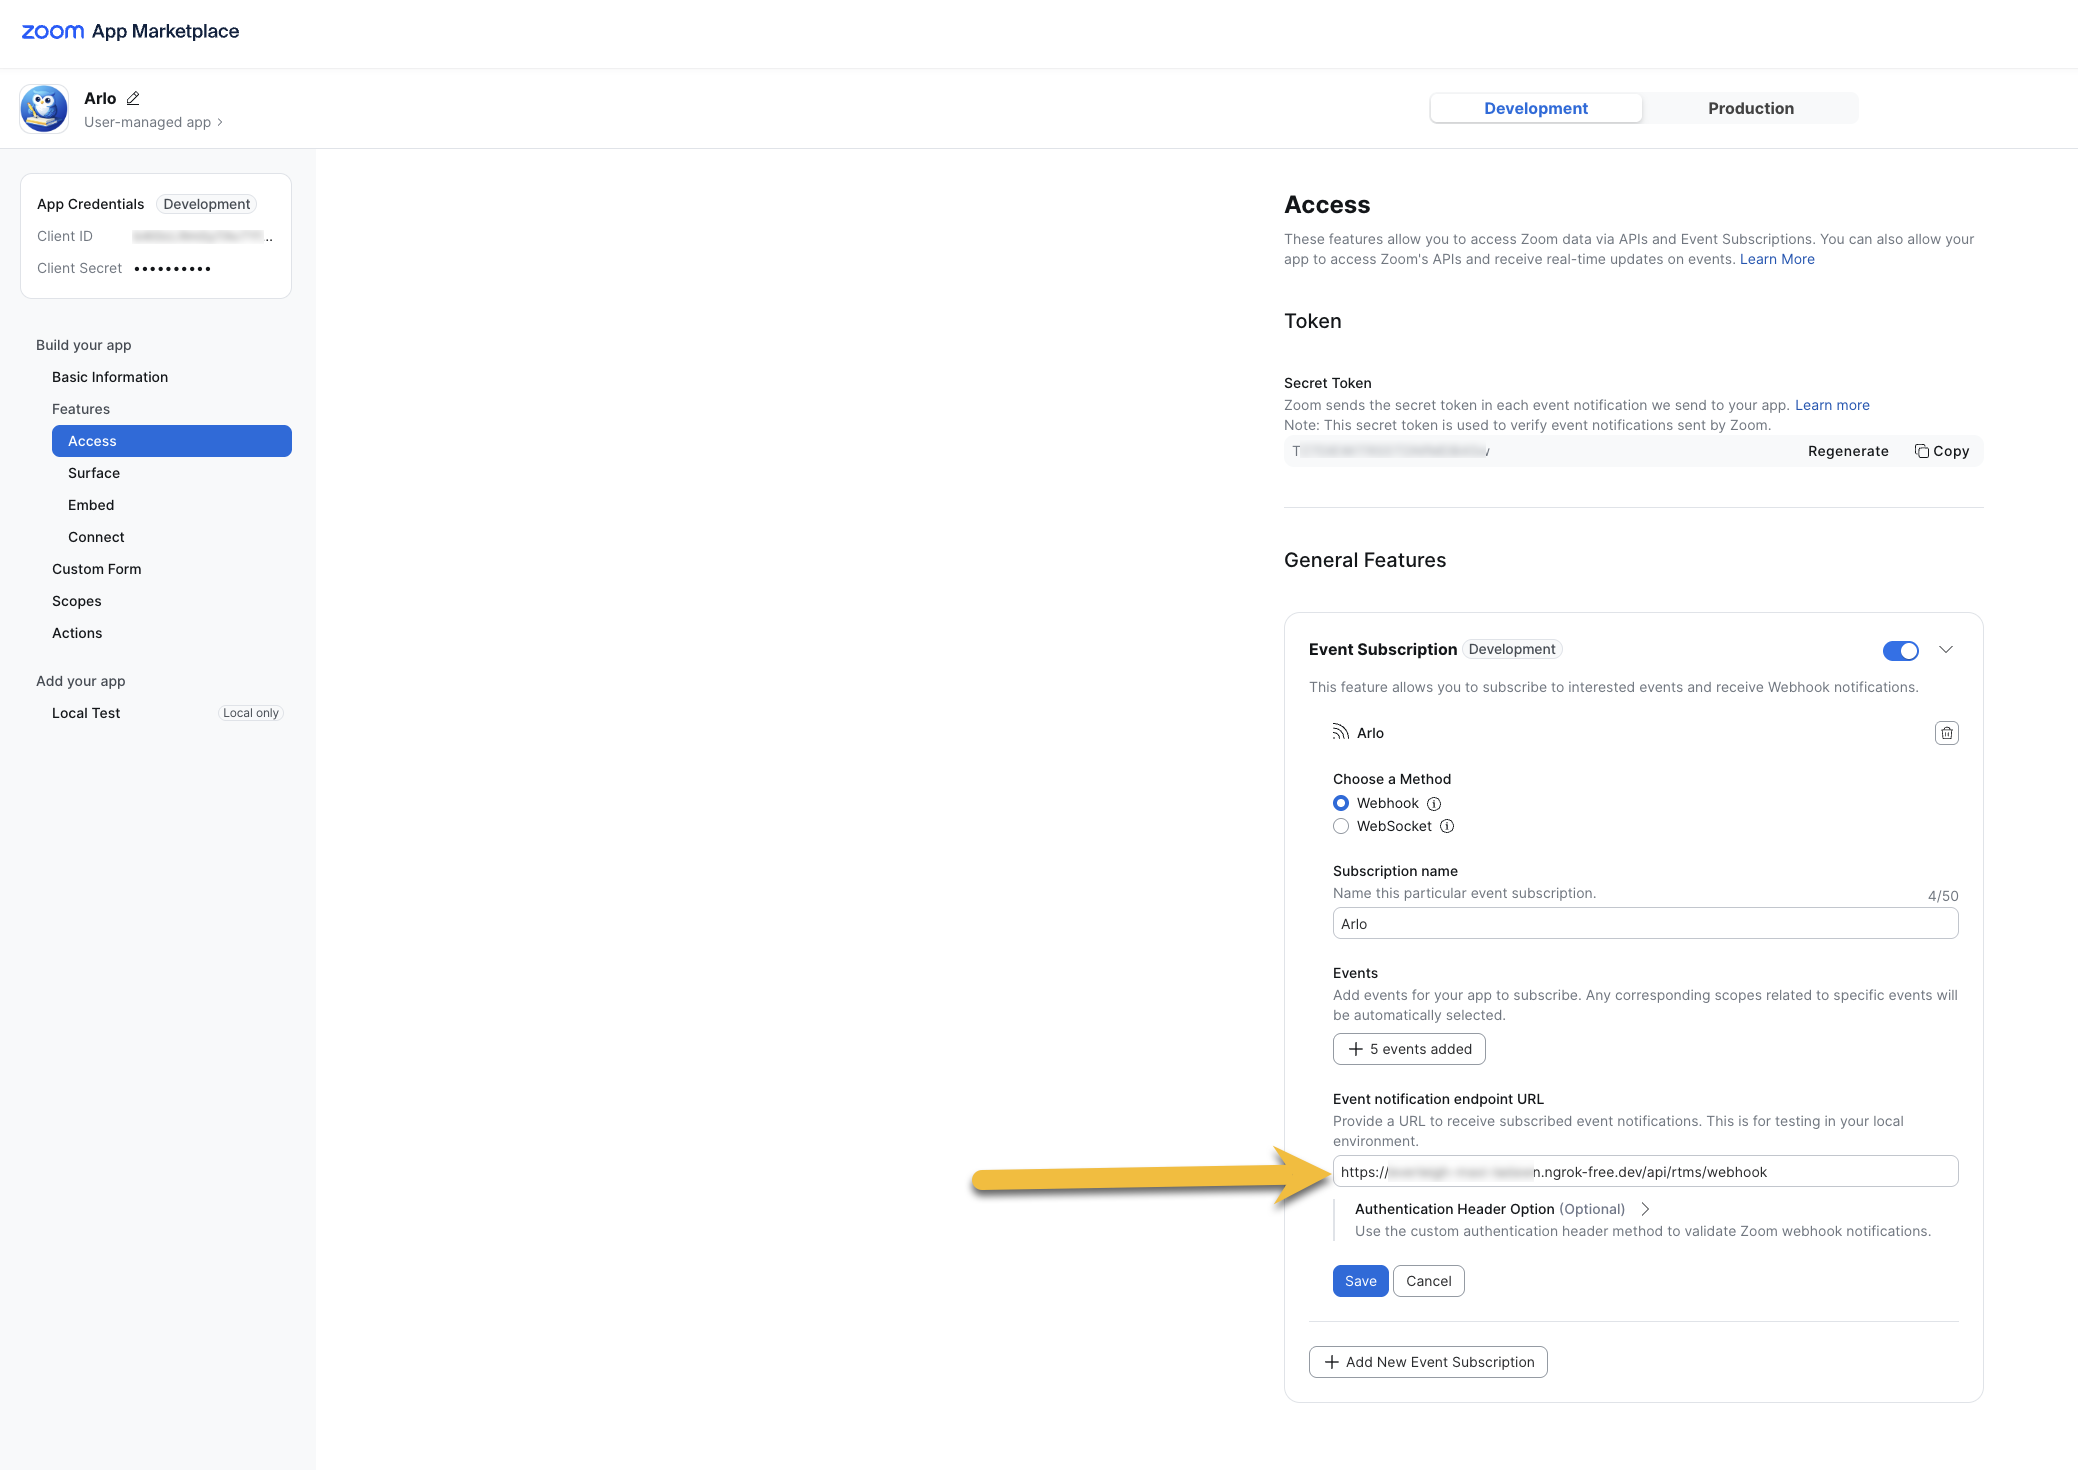Click the Arlo subscription feed icon
This screenshot has height=1470, width=2078.
(x=1340, y=733)
